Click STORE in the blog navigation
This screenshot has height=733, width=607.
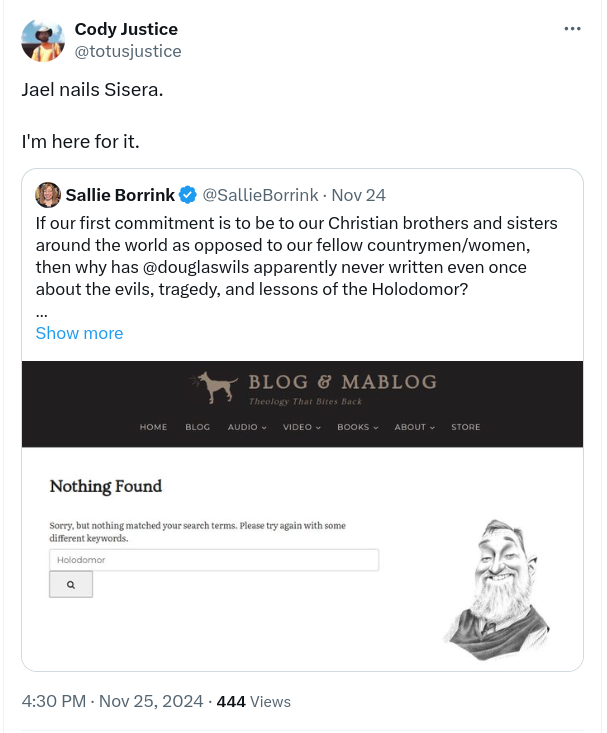tap(465, 427)
